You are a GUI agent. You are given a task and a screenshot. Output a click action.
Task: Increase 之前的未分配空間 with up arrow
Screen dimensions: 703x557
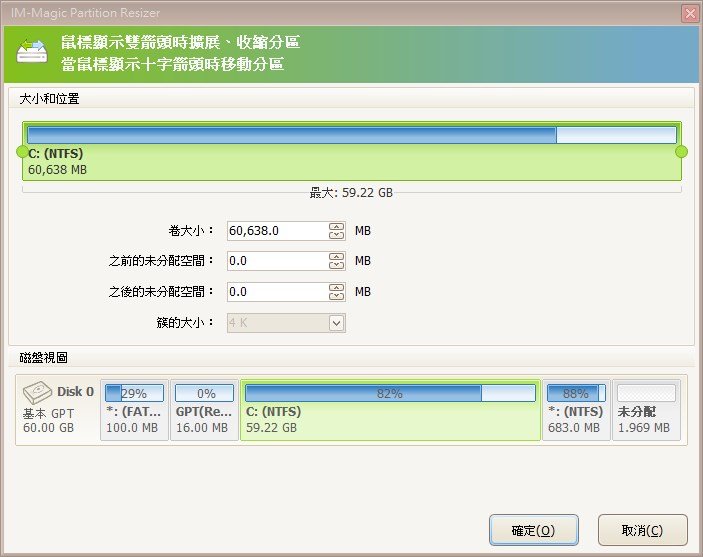tap(337, 257)
